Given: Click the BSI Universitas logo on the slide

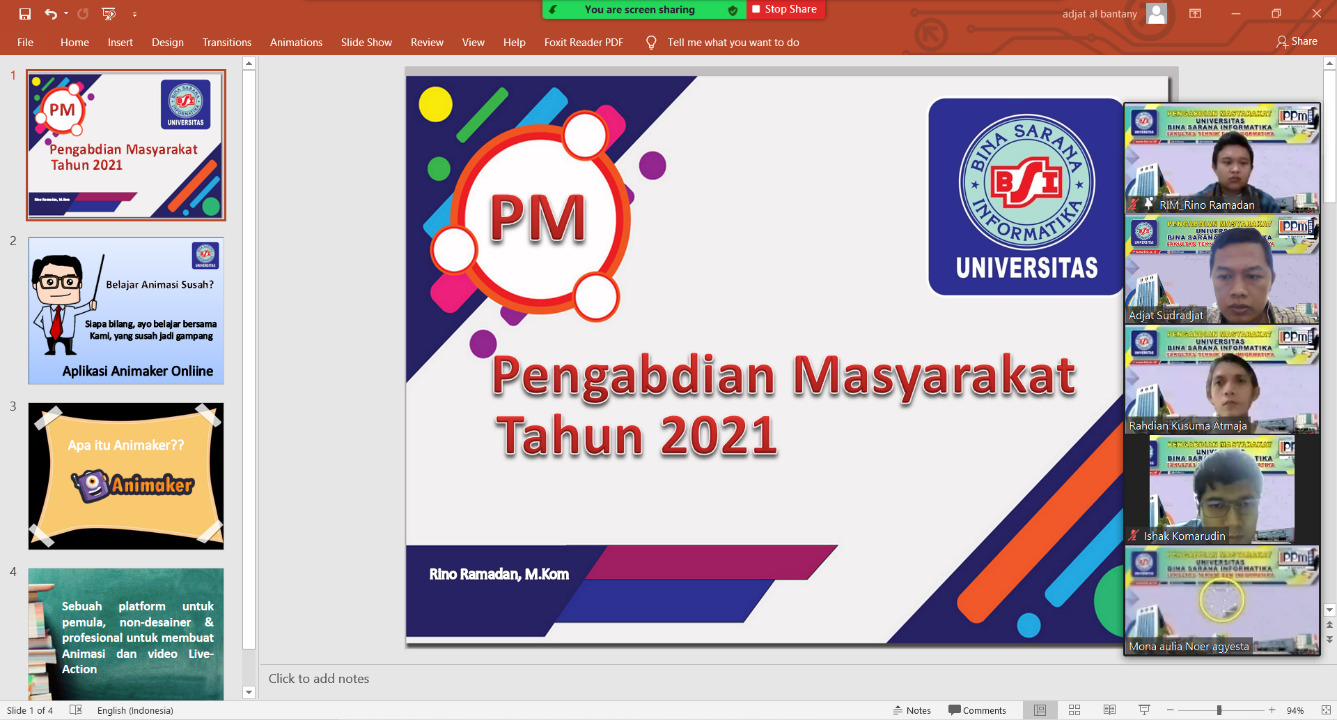Looking at the screenshot, I should coord(1027,197).
